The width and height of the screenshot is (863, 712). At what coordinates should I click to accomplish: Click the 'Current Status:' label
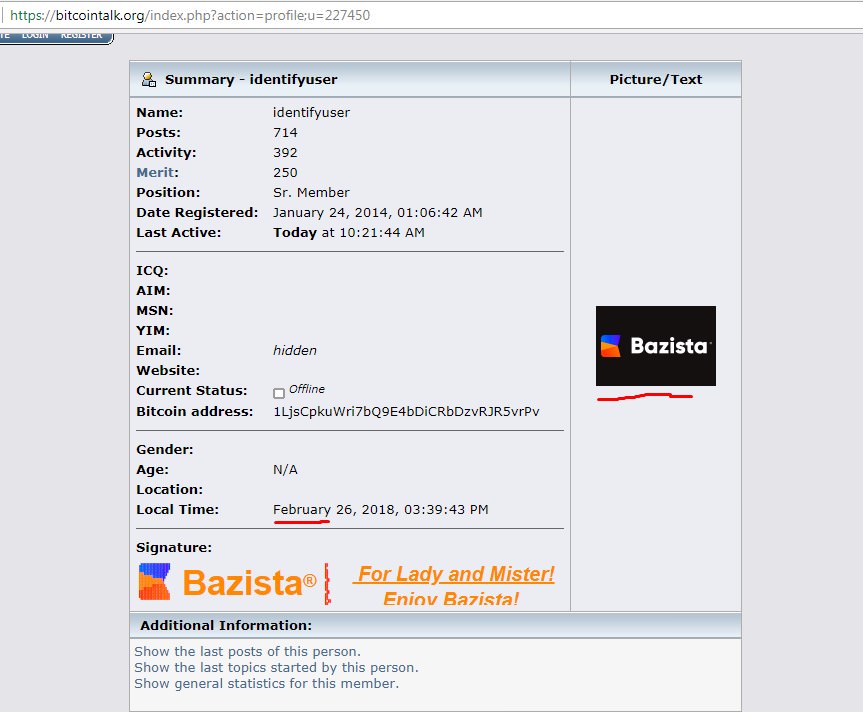(192, 391)
